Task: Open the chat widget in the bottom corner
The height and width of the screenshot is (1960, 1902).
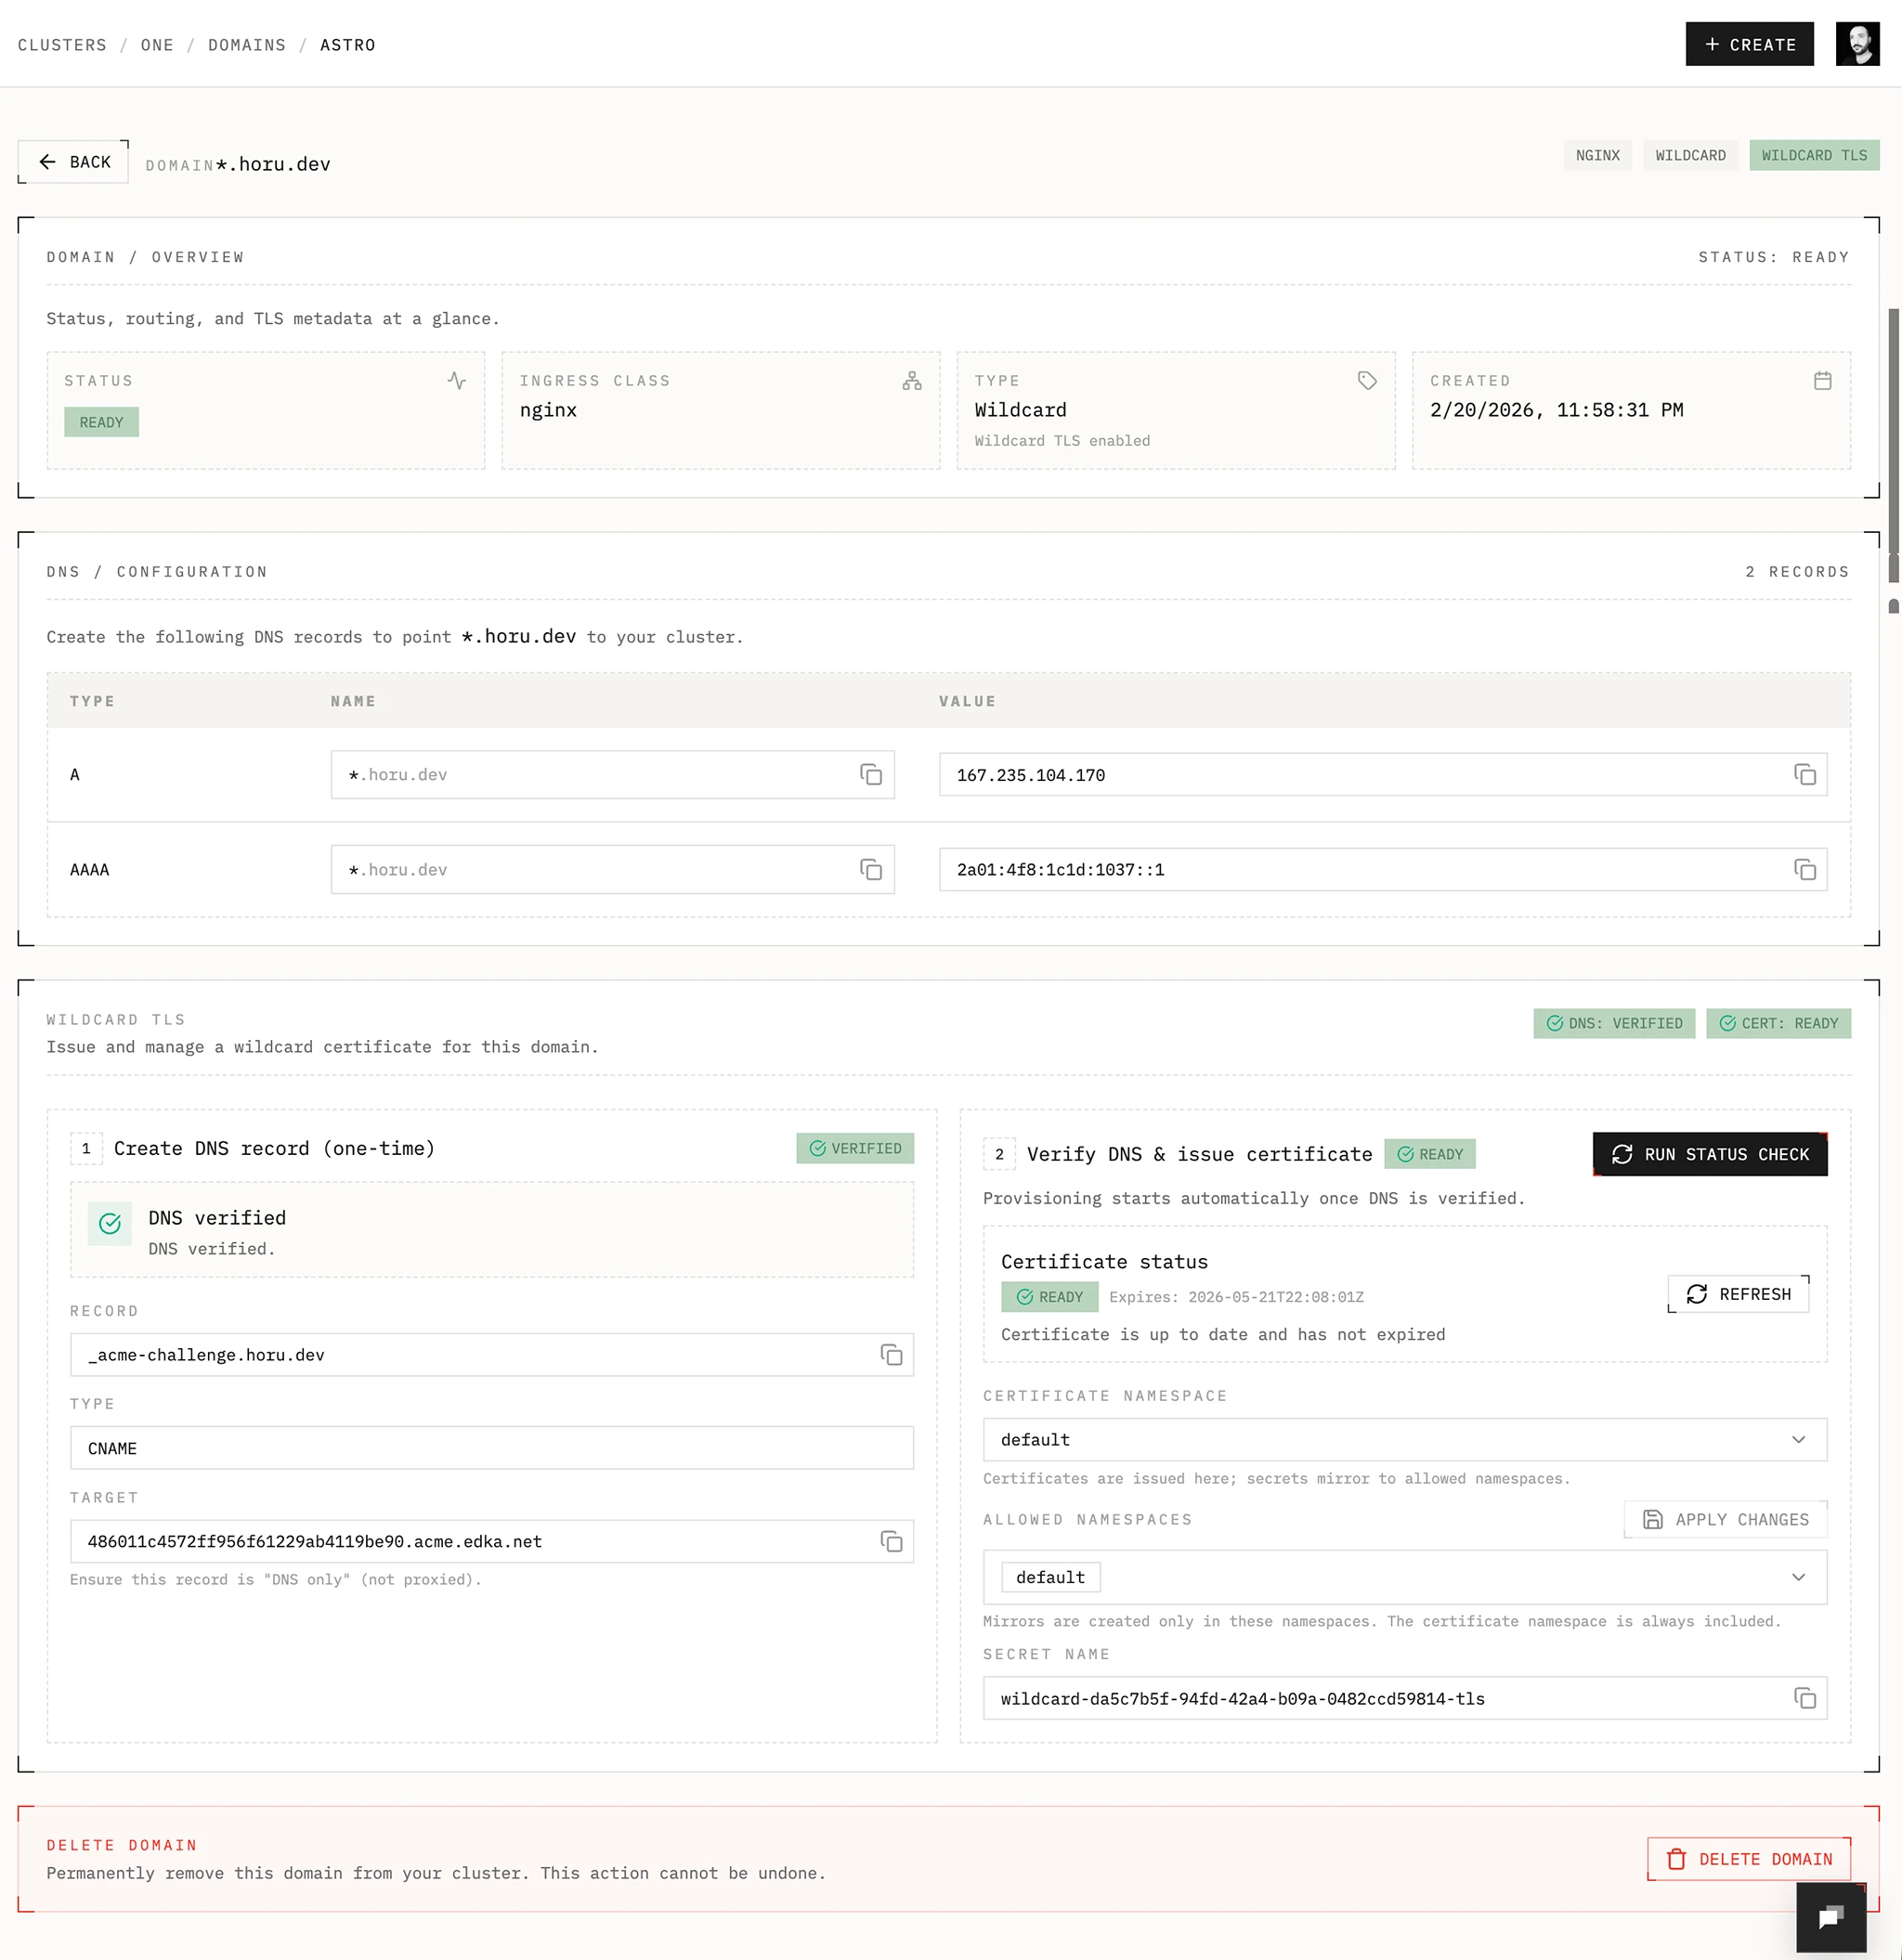Action: pyautogui.click(x=1832, y=1916)
